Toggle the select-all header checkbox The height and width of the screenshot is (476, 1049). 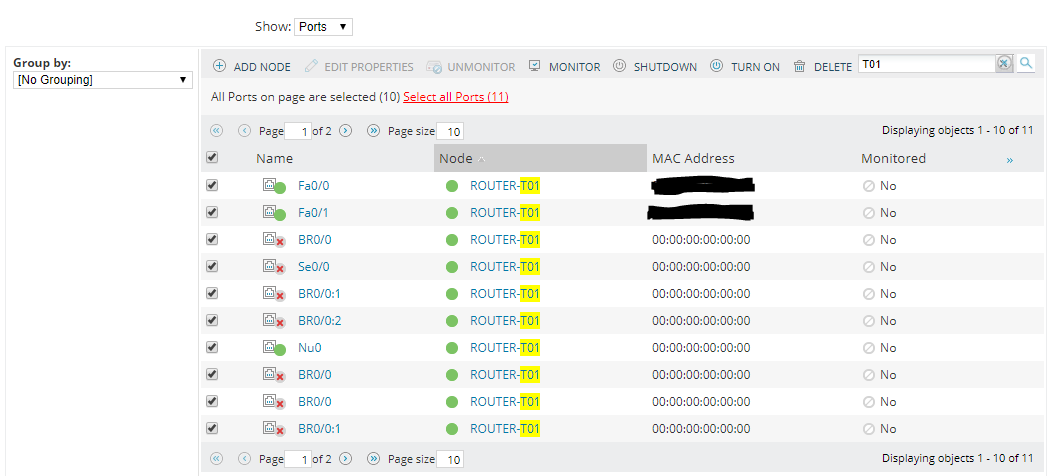point(212,157)
